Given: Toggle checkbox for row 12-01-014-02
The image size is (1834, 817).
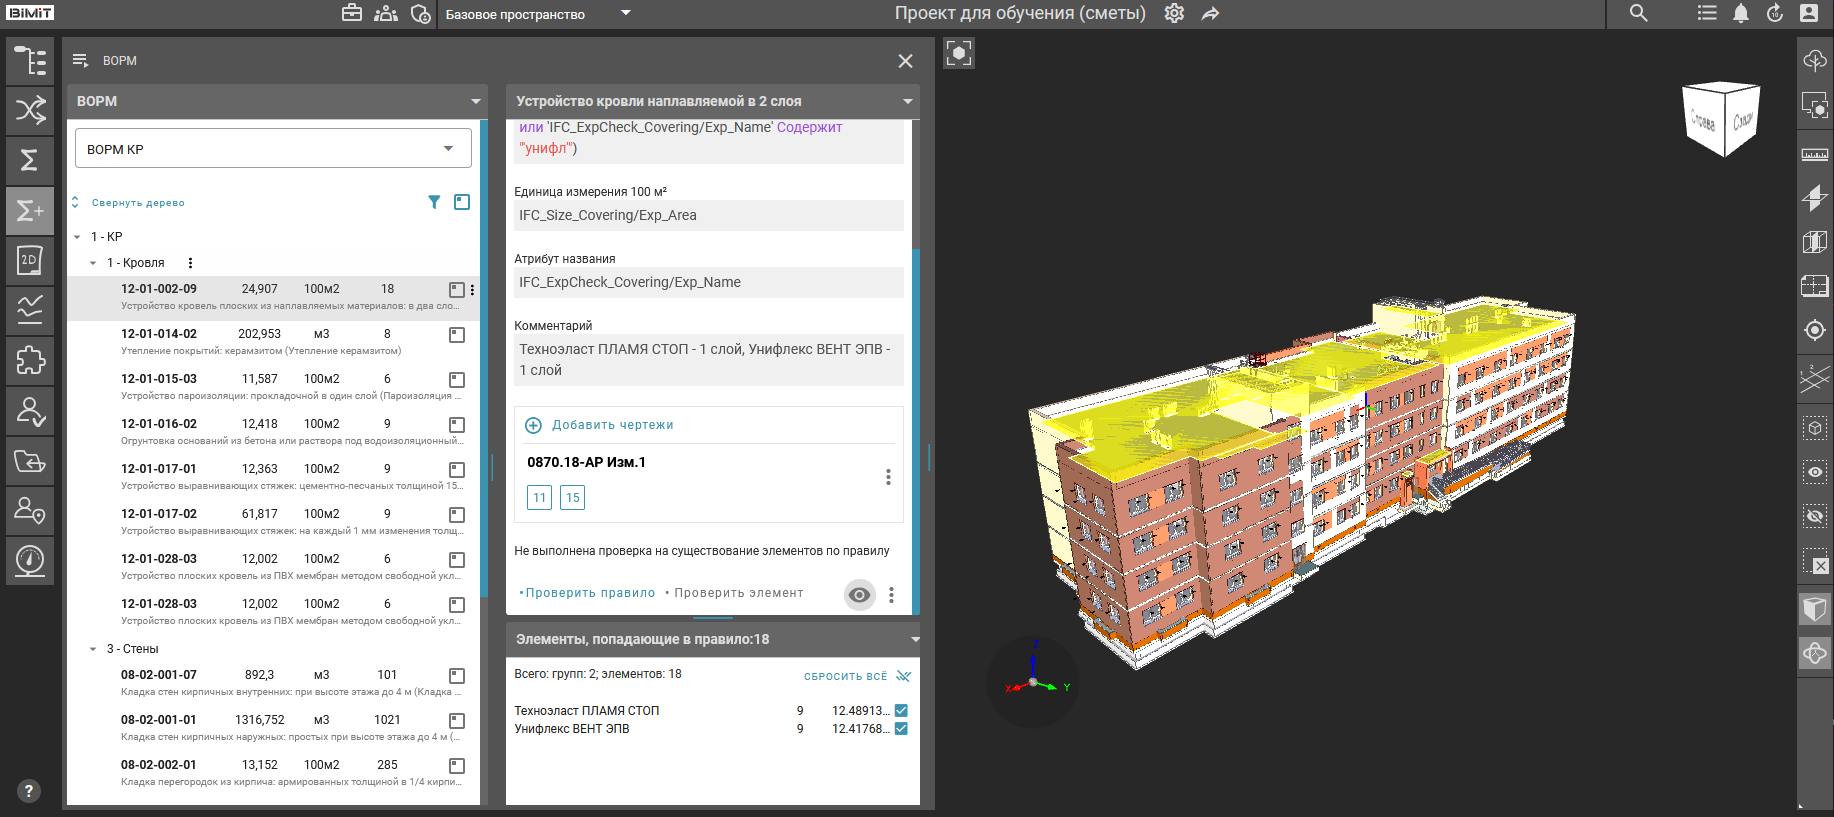Looking at the screenshot, I should (x=457, y=335).
